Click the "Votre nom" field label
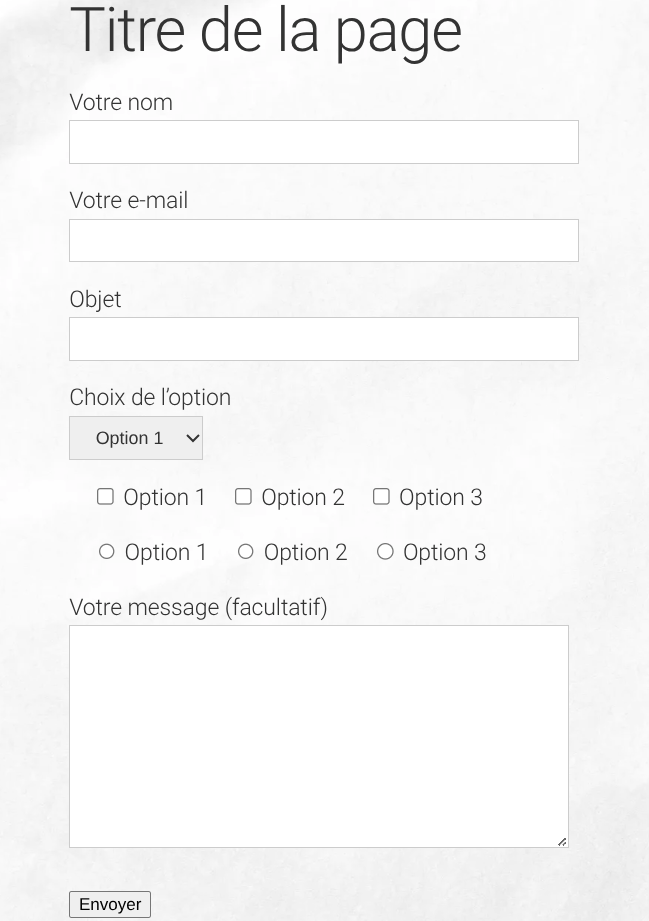Viewport: 649px width, 921px height. point(121,103)
